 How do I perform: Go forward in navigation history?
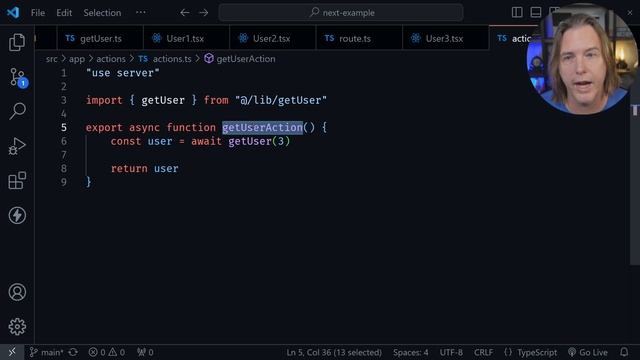203,13
